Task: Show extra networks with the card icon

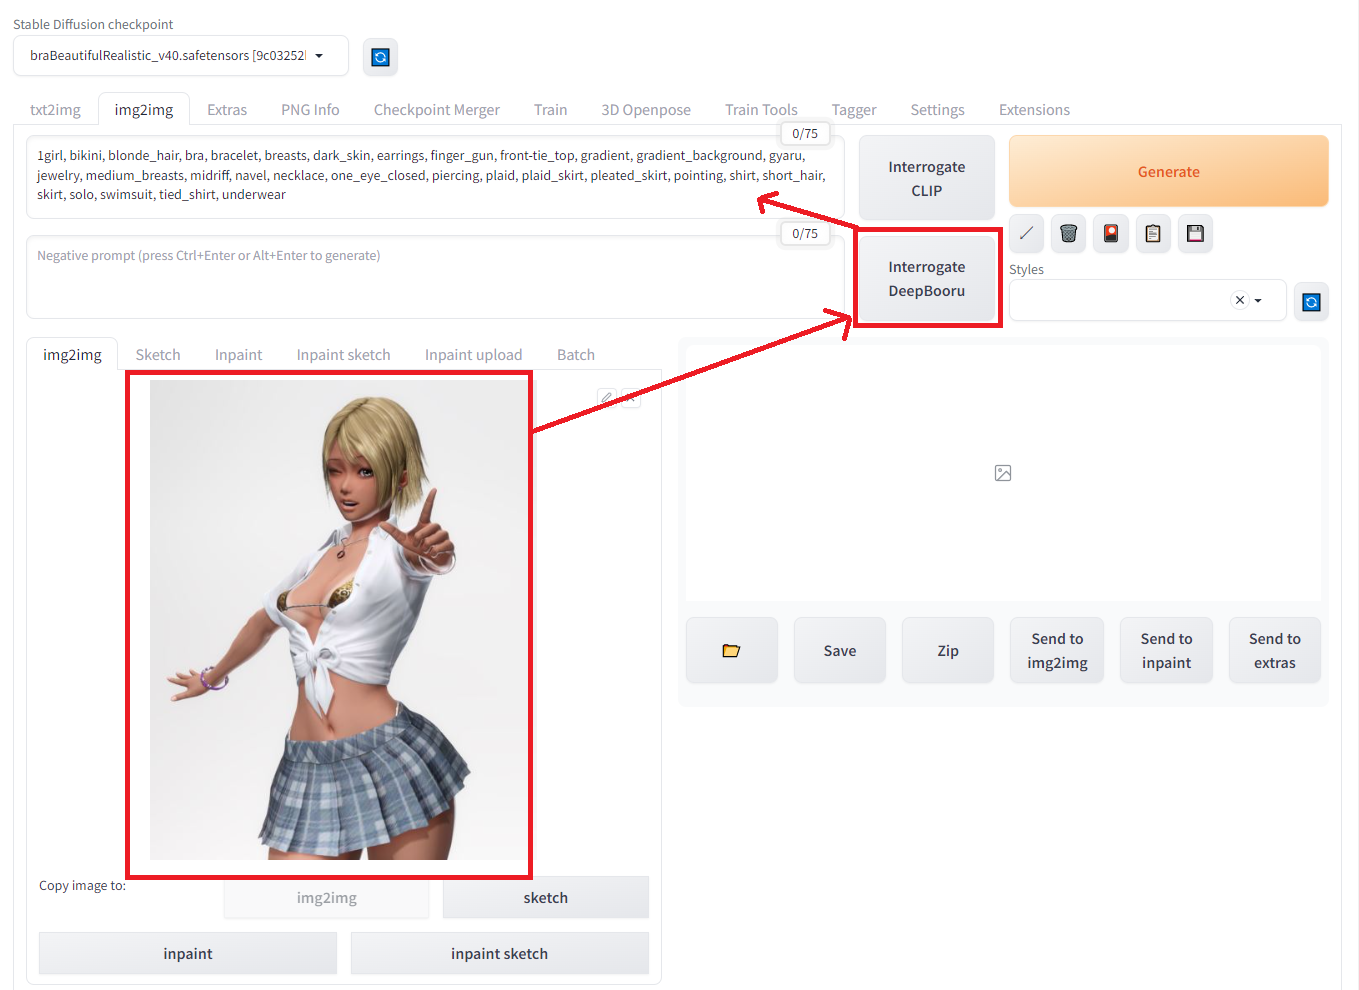Action: pos(1111,234)
